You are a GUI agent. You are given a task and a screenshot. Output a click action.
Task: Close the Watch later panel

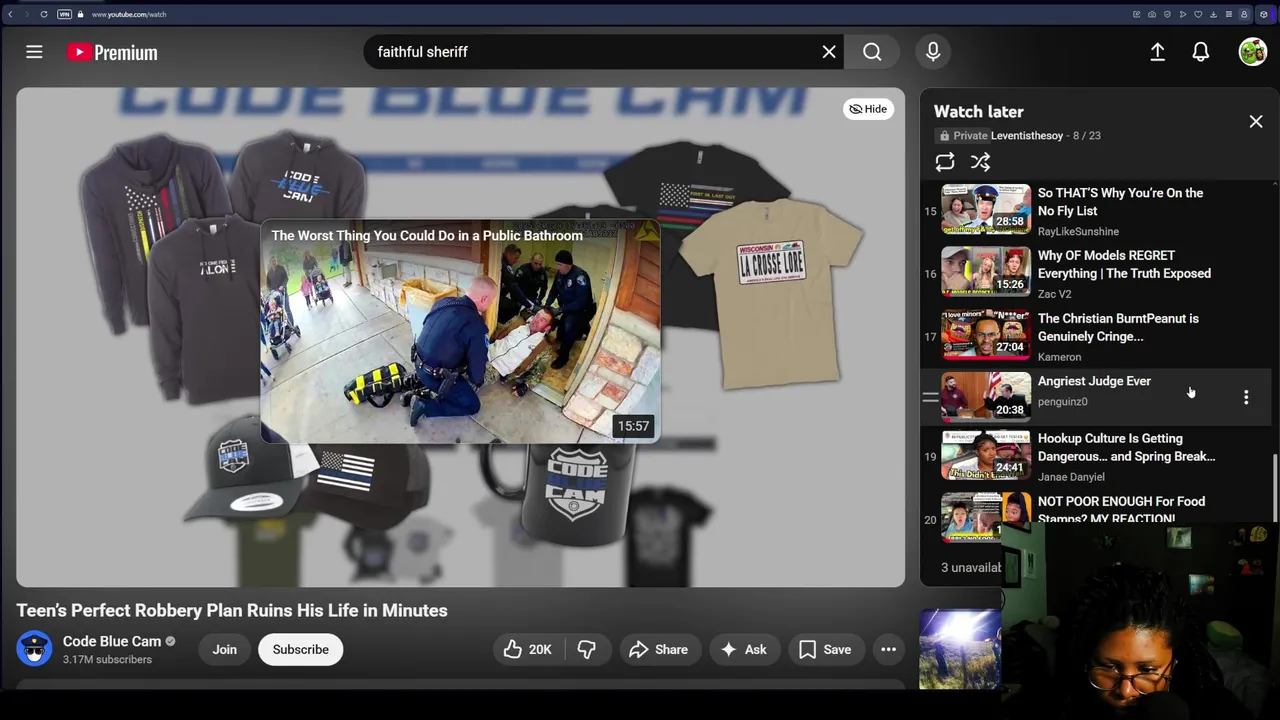click(1256, 122)
